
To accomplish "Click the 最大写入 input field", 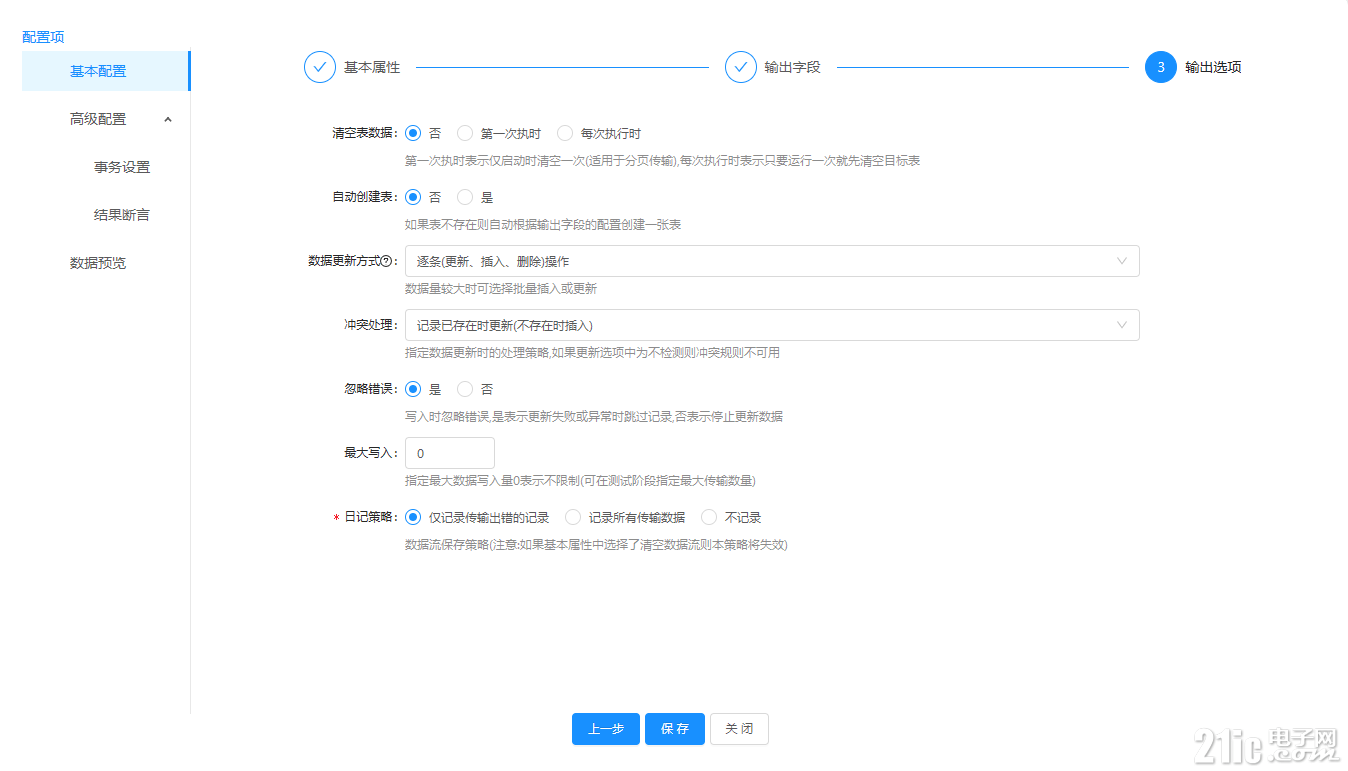I will pyautogui.click(x=450, y=453).
